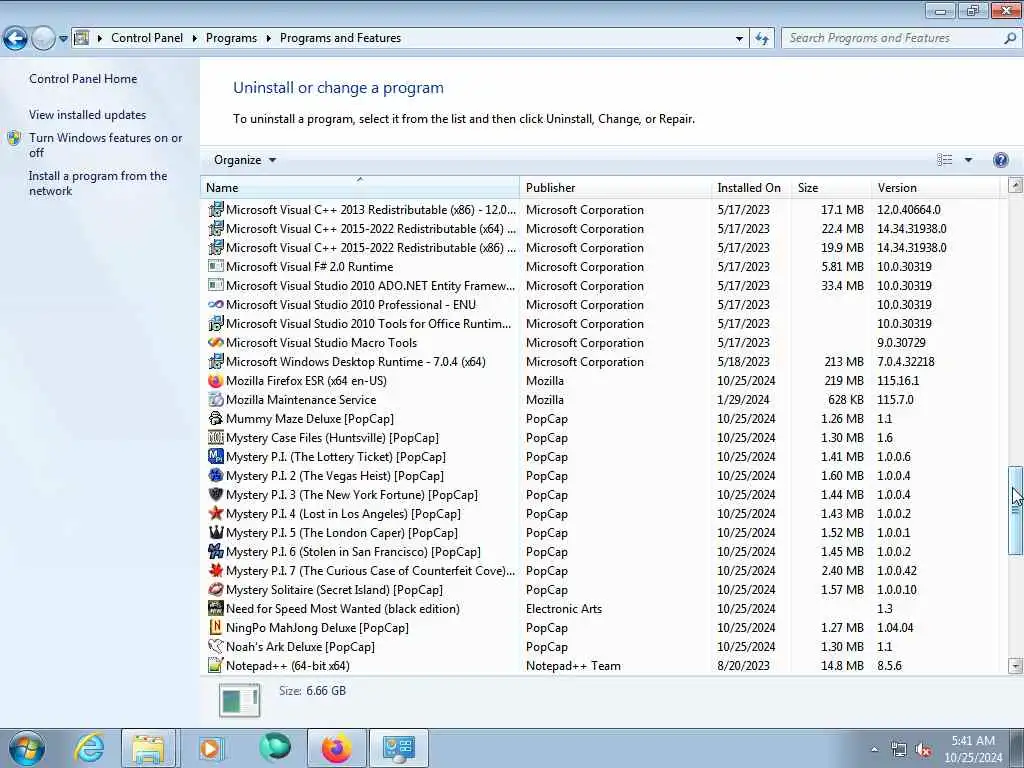Click the scrollbar down arrow

pos(1015,666)
